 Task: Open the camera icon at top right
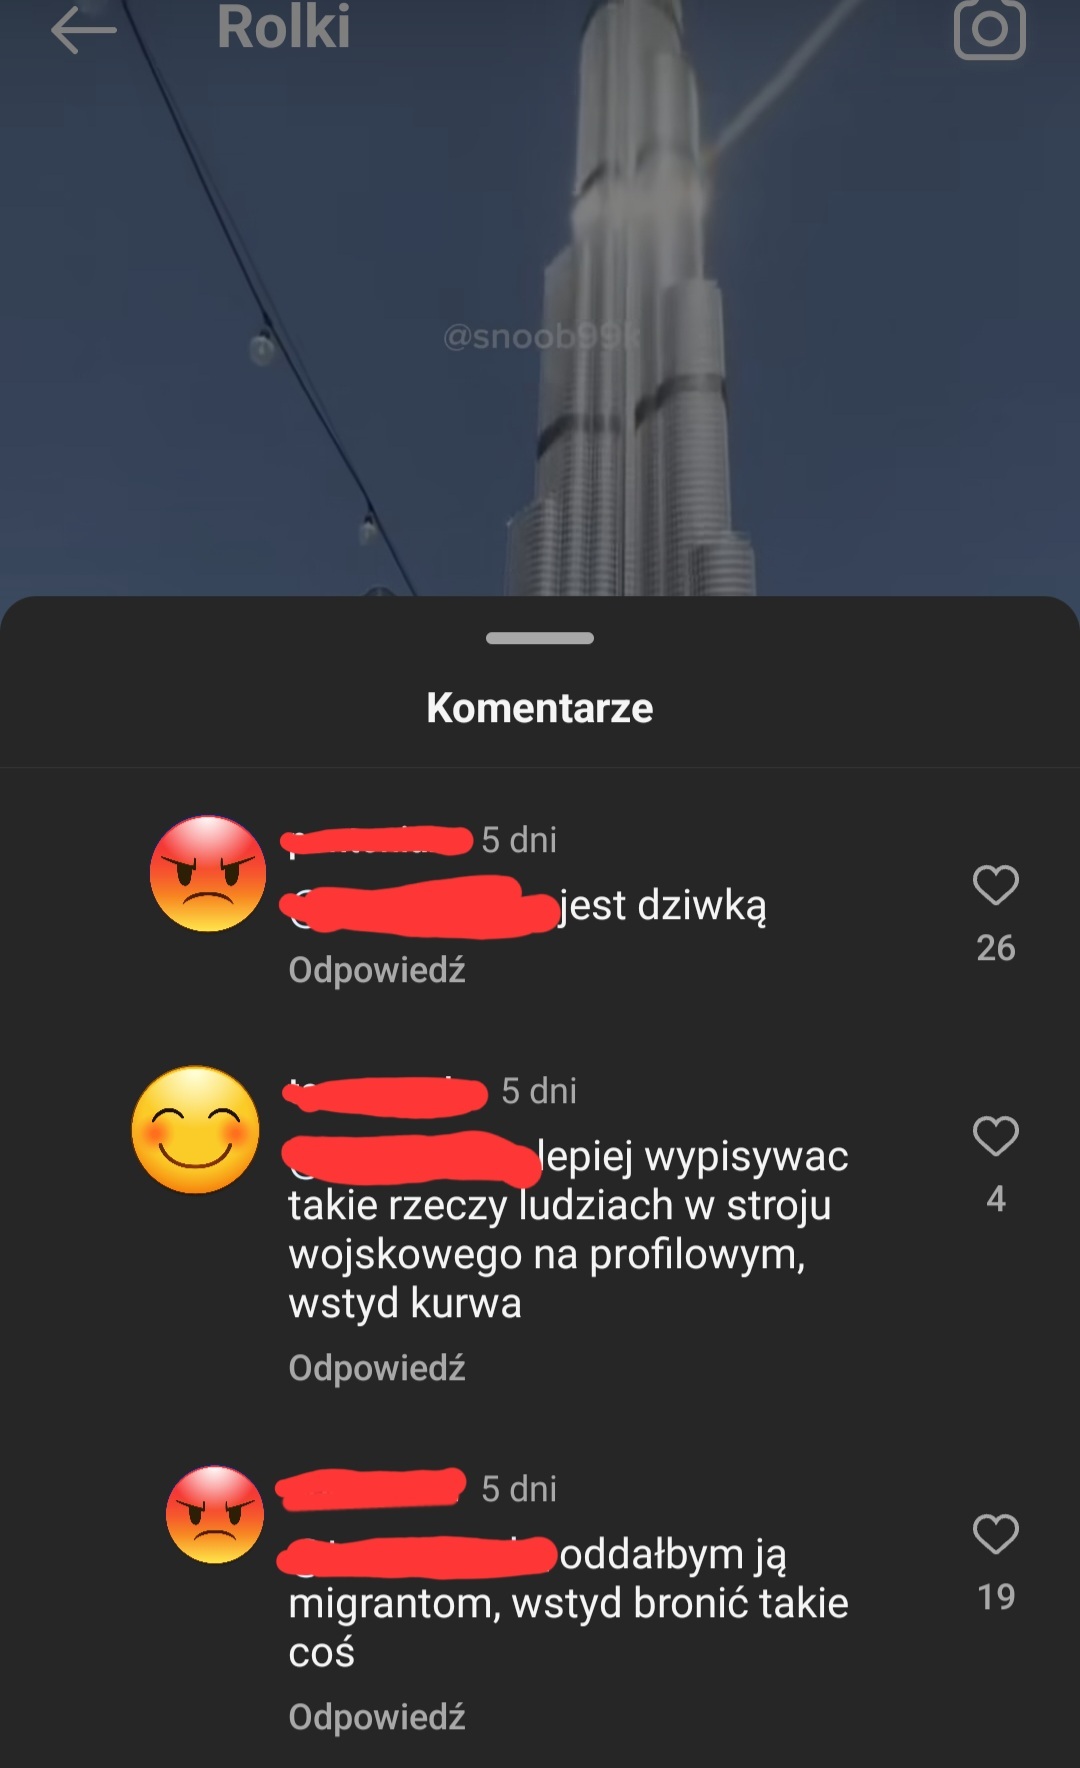point(990,29)
